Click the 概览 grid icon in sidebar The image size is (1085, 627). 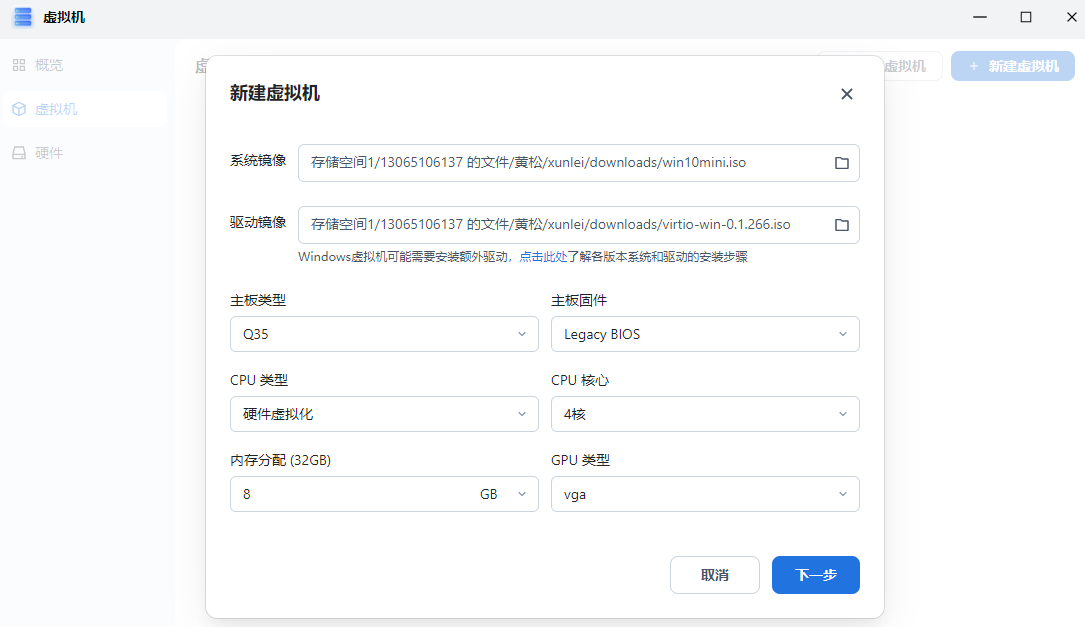point(19,65)
